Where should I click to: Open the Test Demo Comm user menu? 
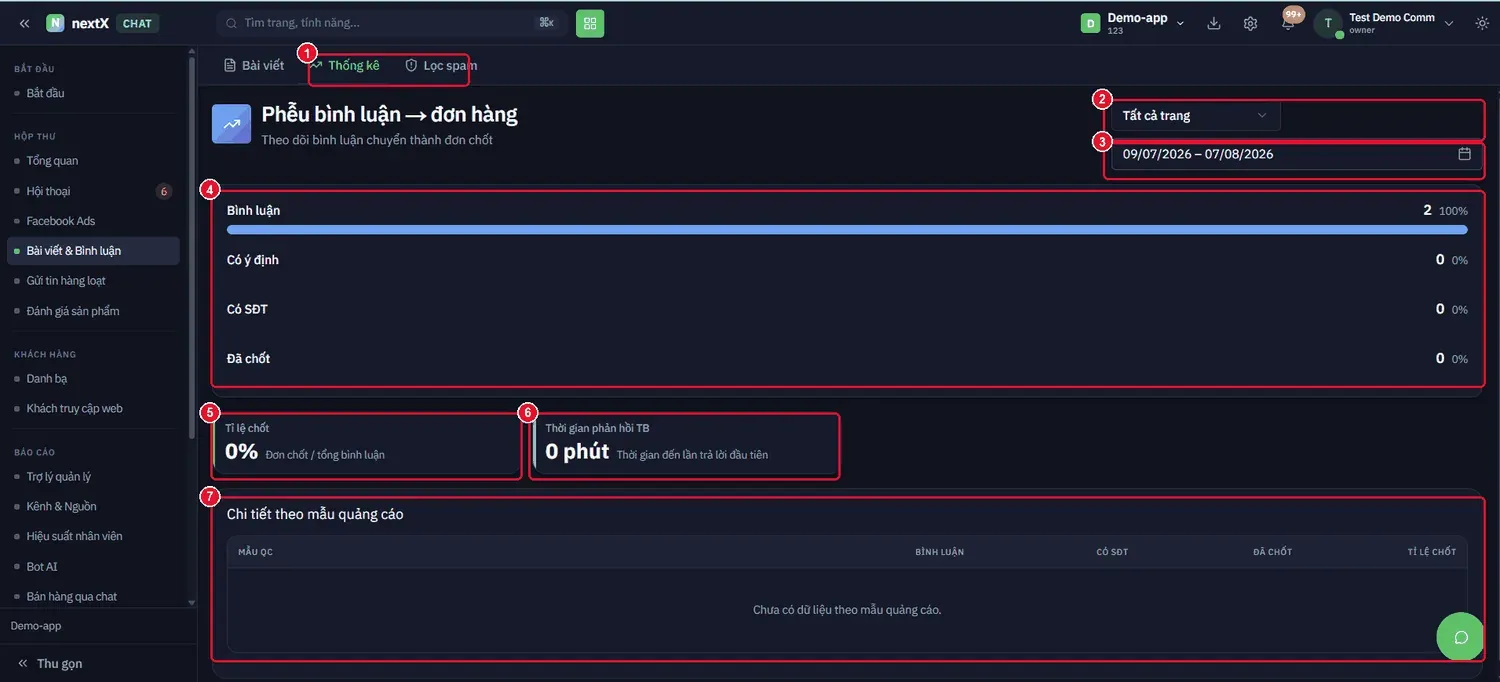(x=1385, y=23)
